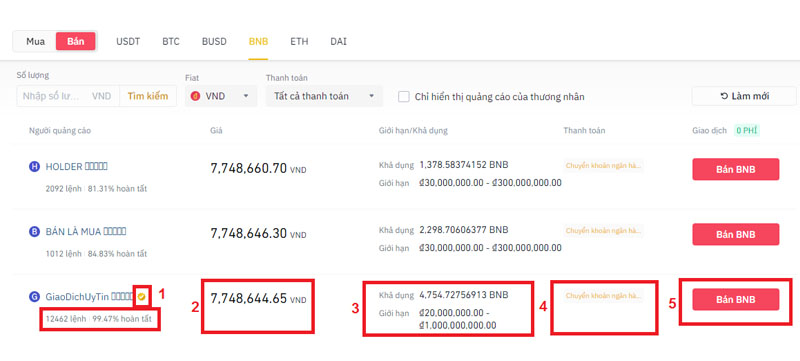Tick the merchant-ads-only checkbox

point(404,96)
